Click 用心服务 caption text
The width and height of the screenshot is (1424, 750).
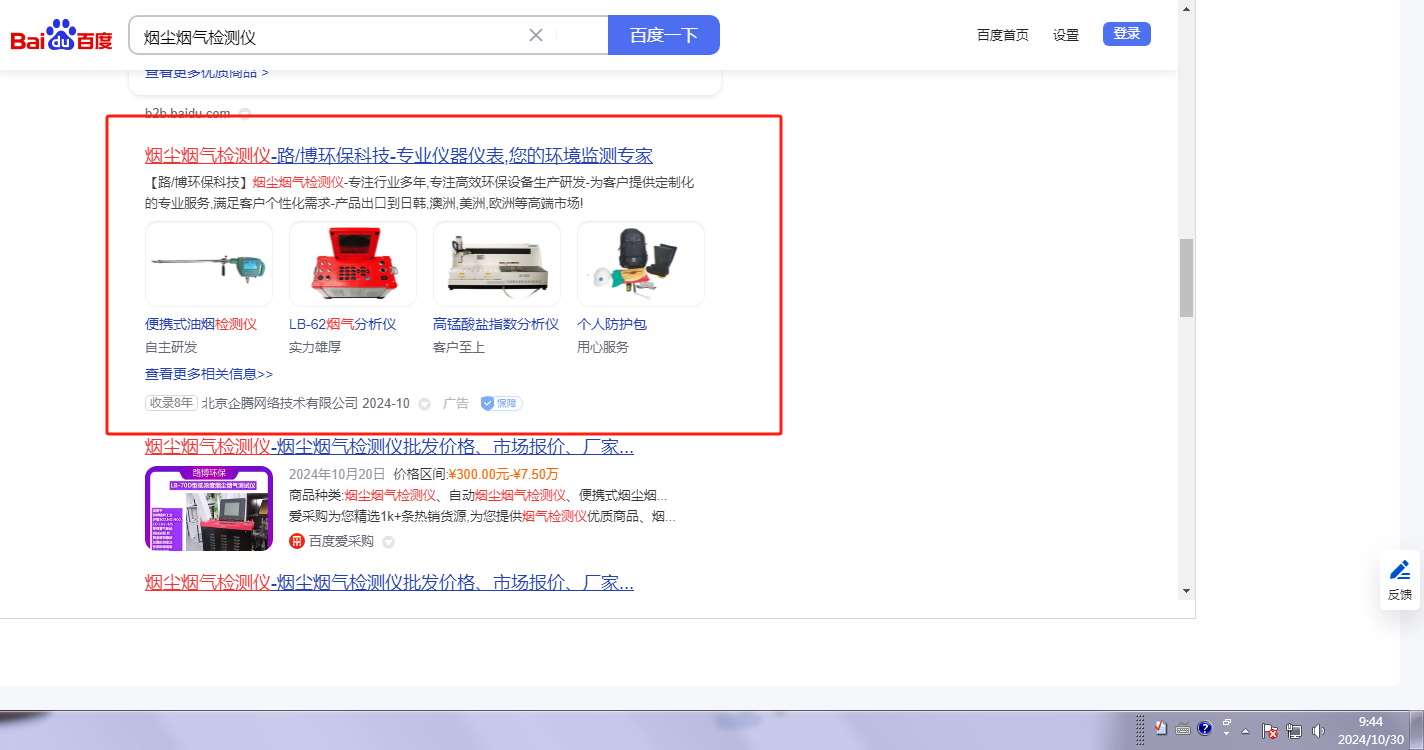tap(603, 347)
